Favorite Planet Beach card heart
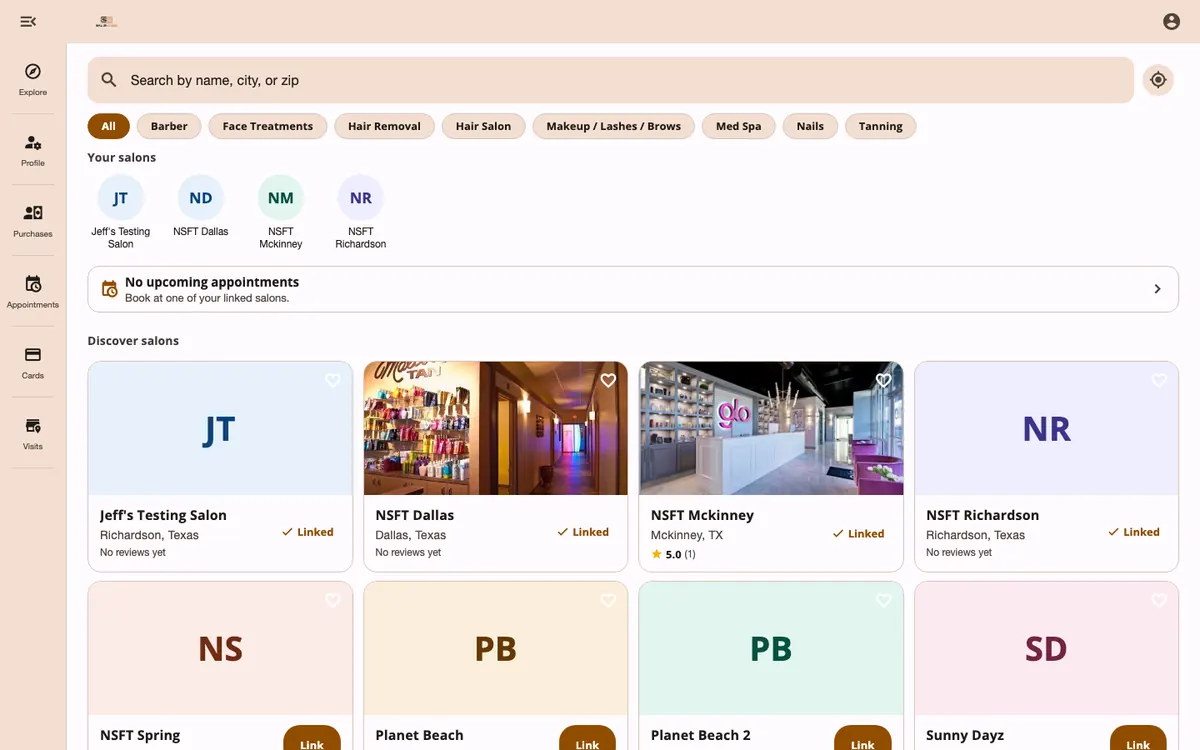Screen dimensions: 1200x750 click(x=608, y=600)
